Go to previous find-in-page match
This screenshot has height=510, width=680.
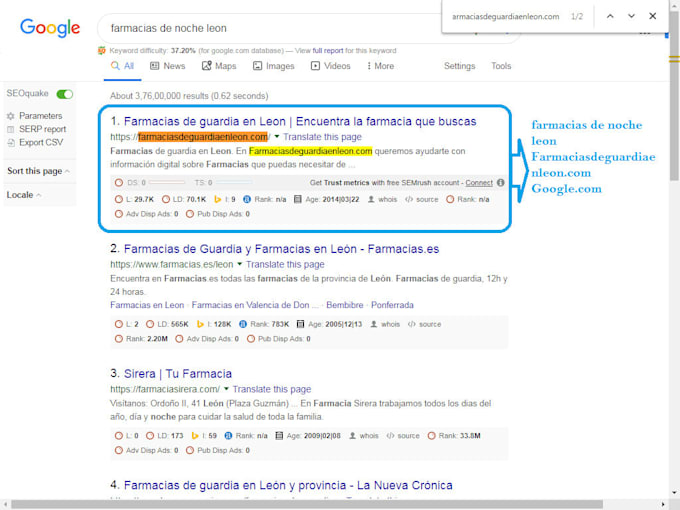pyautogui.click(x=610, y=16)
